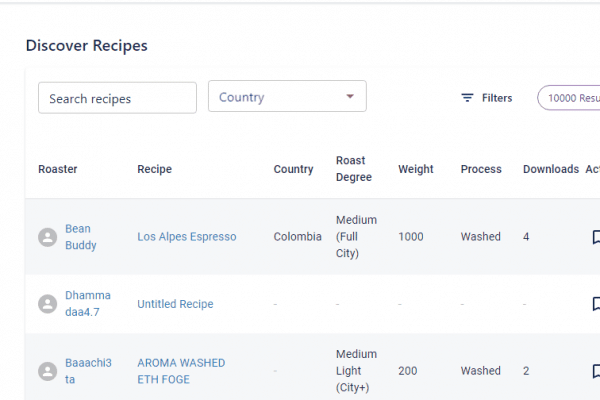
Task: Click the Baaachi3ta avatar icon
Action: coord(47,371)
